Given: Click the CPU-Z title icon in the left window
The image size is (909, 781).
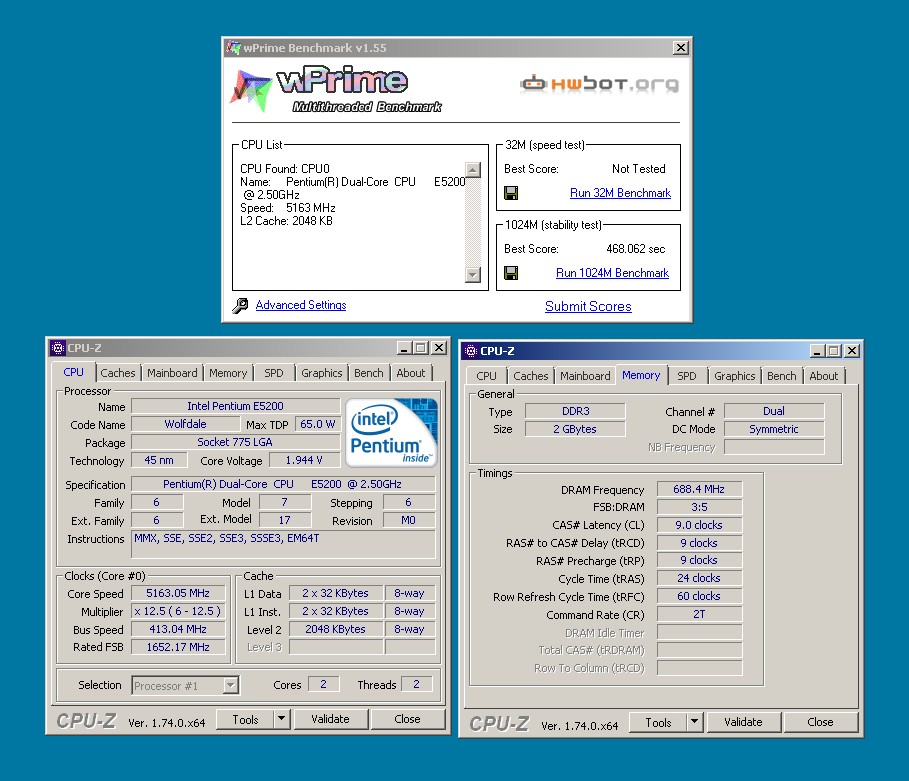Looking at the screenshot, I should pos(57,348).
